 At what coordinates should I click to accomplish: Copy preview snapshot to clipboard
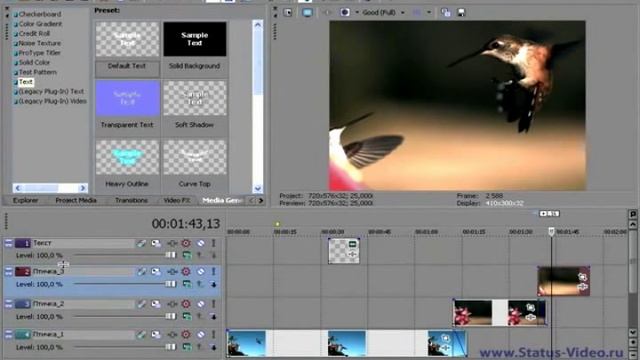point(446,13)
